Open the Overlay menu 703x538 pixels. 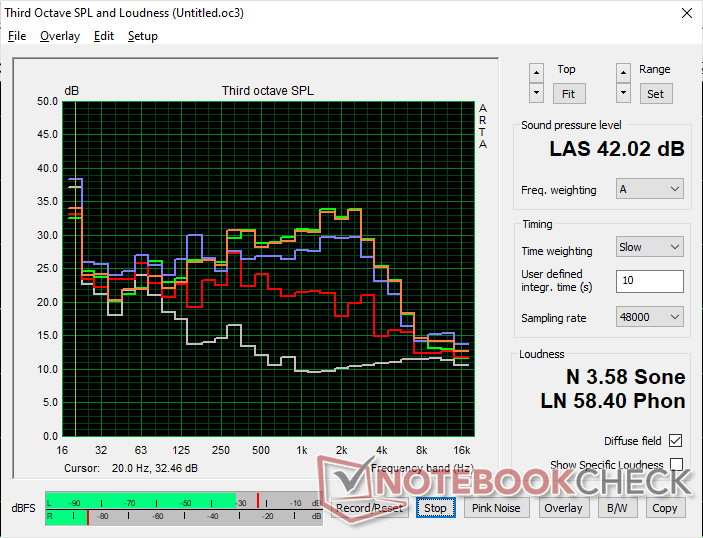pos(59,36)
